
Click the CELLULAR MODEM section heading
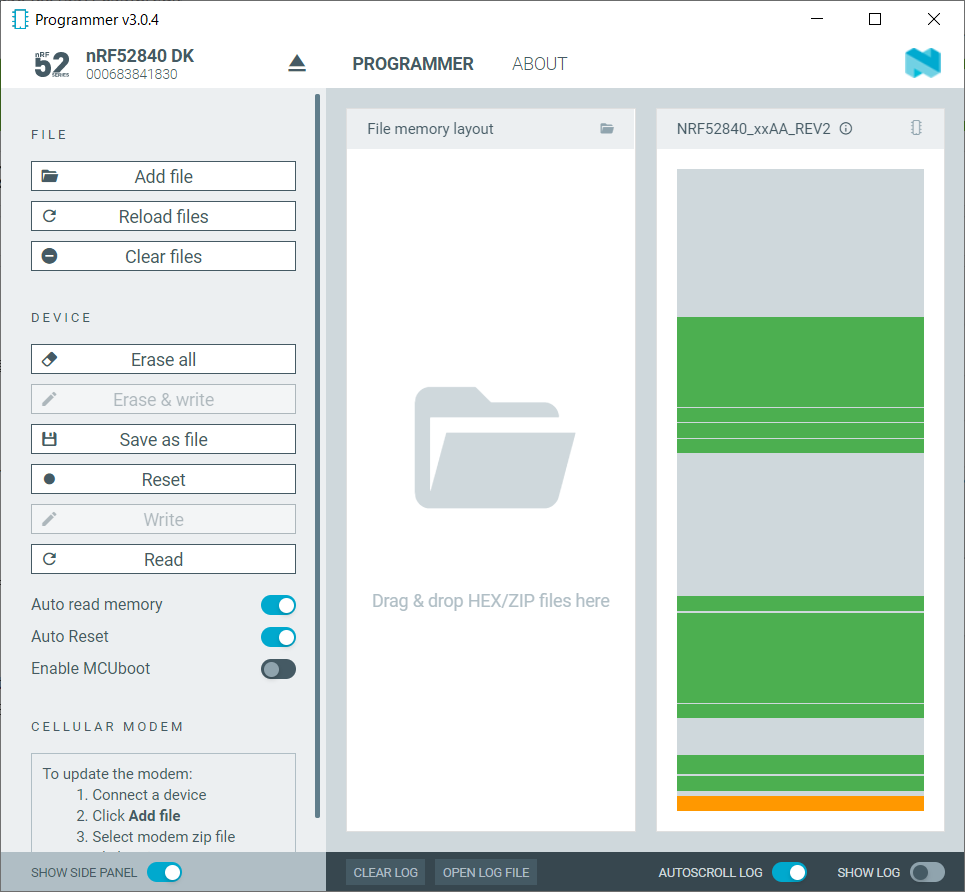coord(107,726)
